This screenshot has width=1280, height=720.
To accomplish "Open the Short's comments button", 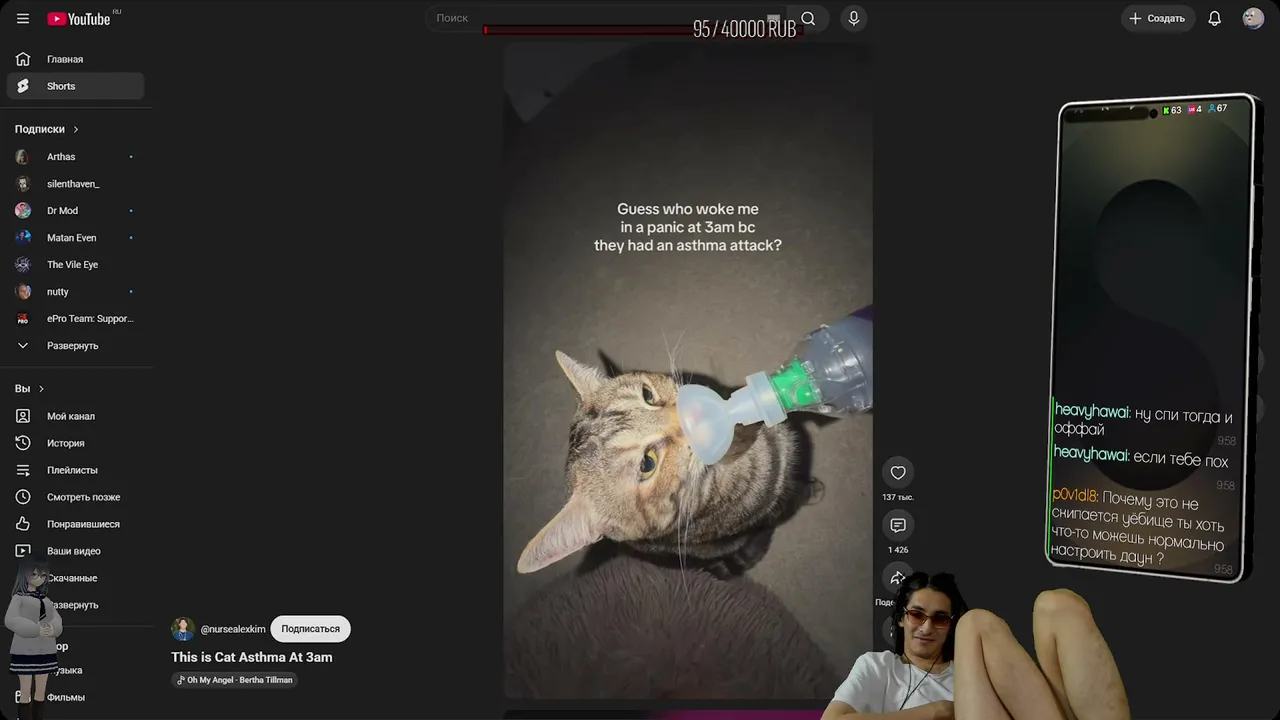I will [898, 525].
